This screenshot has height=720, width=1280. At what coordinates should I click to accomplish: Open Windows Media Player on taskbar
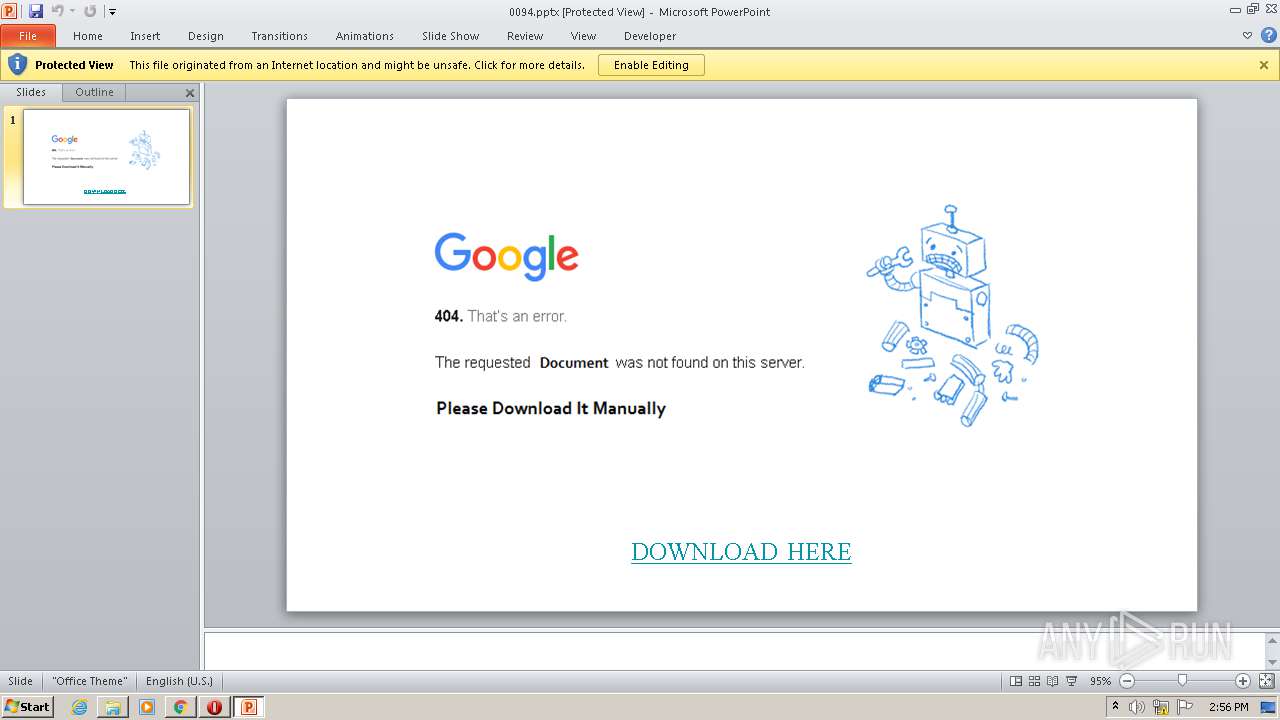click(x=147, y=707)
